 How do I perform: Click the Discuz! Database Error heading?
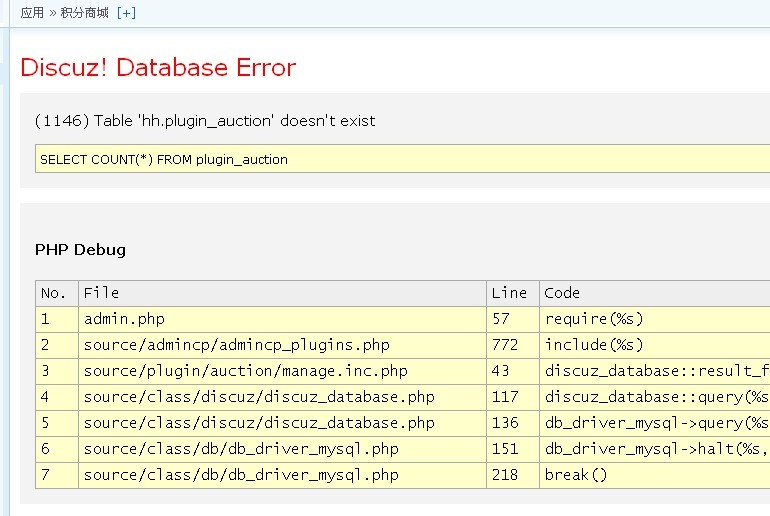point(158,68)
